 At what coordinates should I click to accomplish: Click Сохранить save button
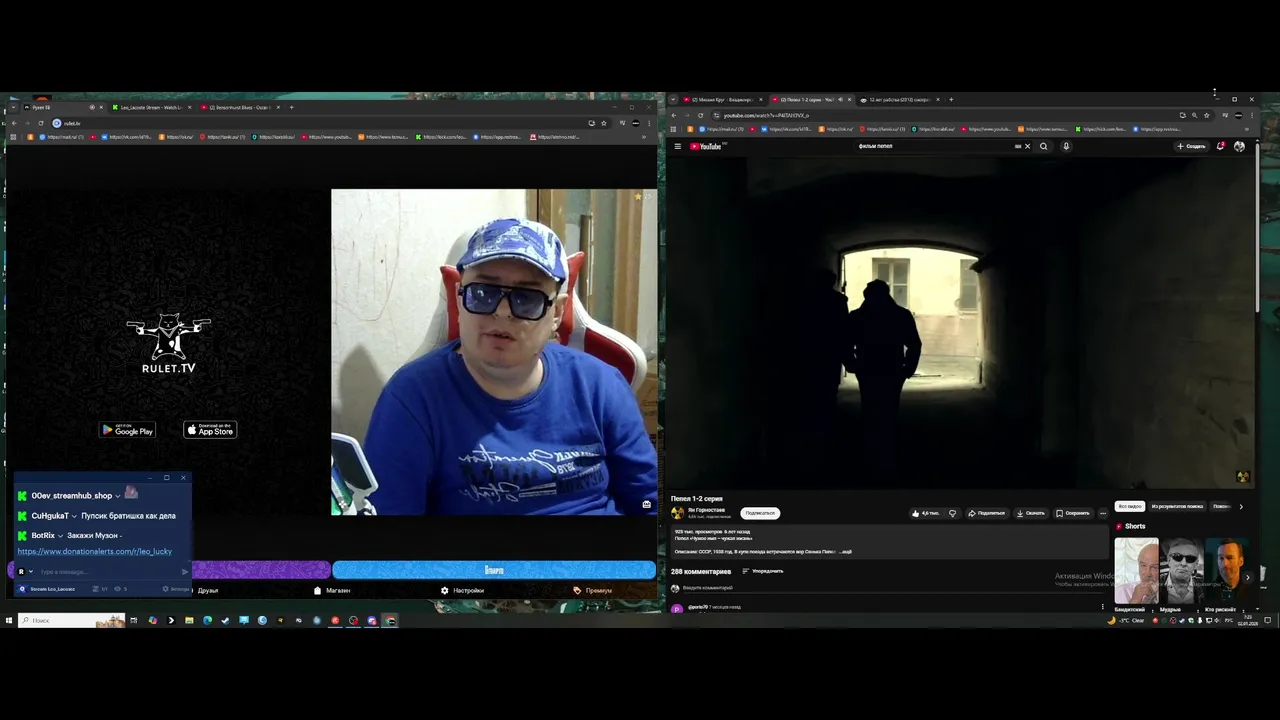(1073, 513)
